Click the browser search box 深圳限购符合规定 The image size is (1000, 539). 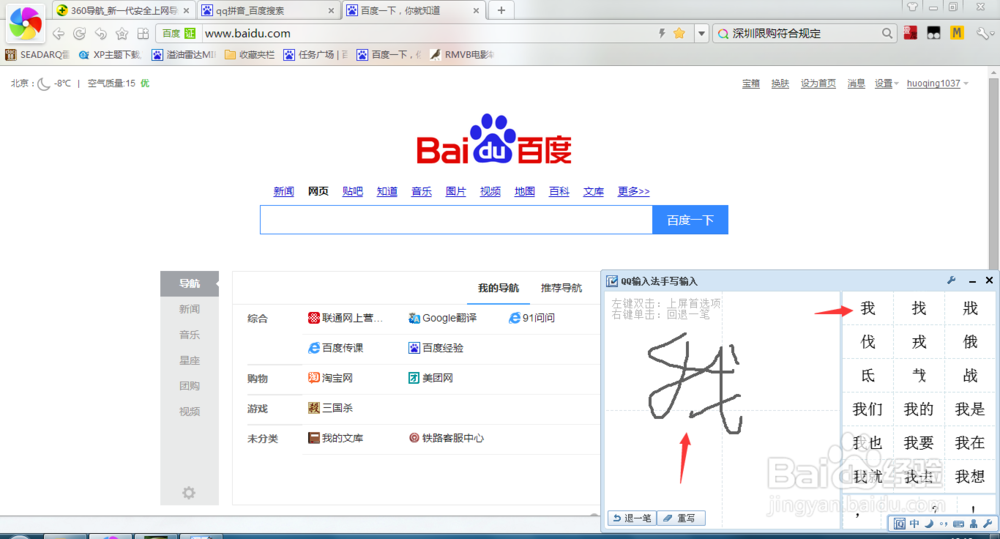click(x=804, y=33)
